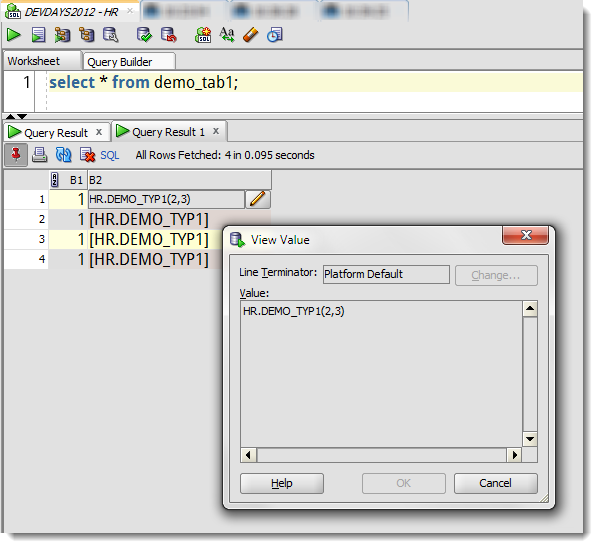Collapse editor pane with splitter up arrow
This screenshot has height=548, width=598.
point(10,116)
